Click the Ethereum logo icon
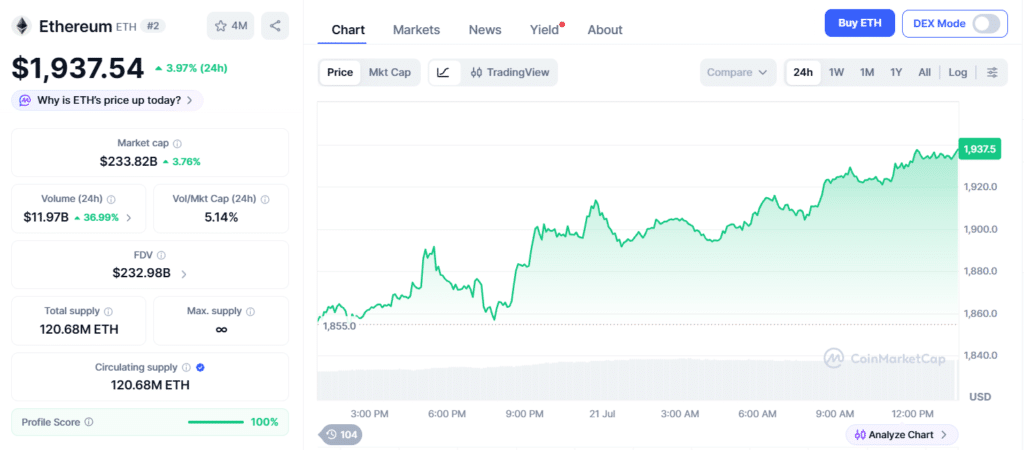Screen dimensions: 1024x450 click(x=22, y=26)
